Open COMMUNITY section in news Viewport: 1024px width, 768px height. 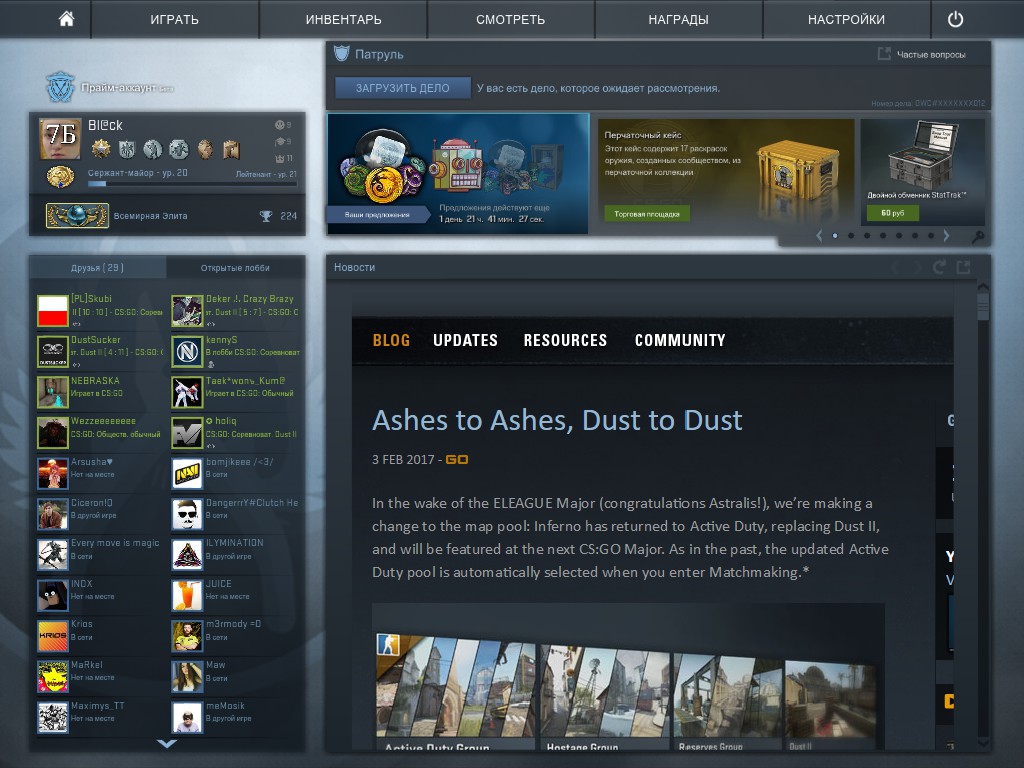point(680,340)
